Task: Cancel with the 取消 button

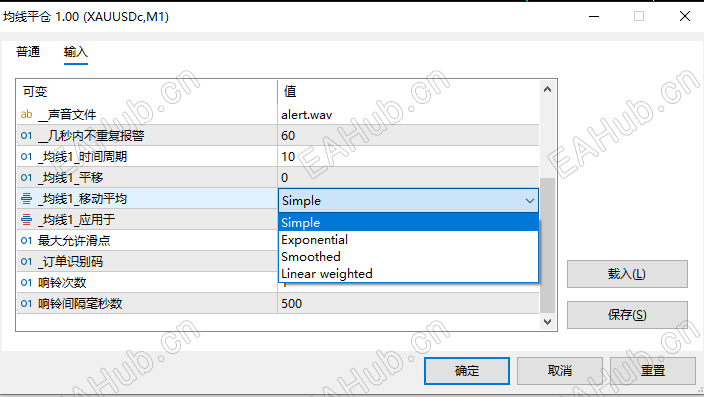Action: click(559, 371)
